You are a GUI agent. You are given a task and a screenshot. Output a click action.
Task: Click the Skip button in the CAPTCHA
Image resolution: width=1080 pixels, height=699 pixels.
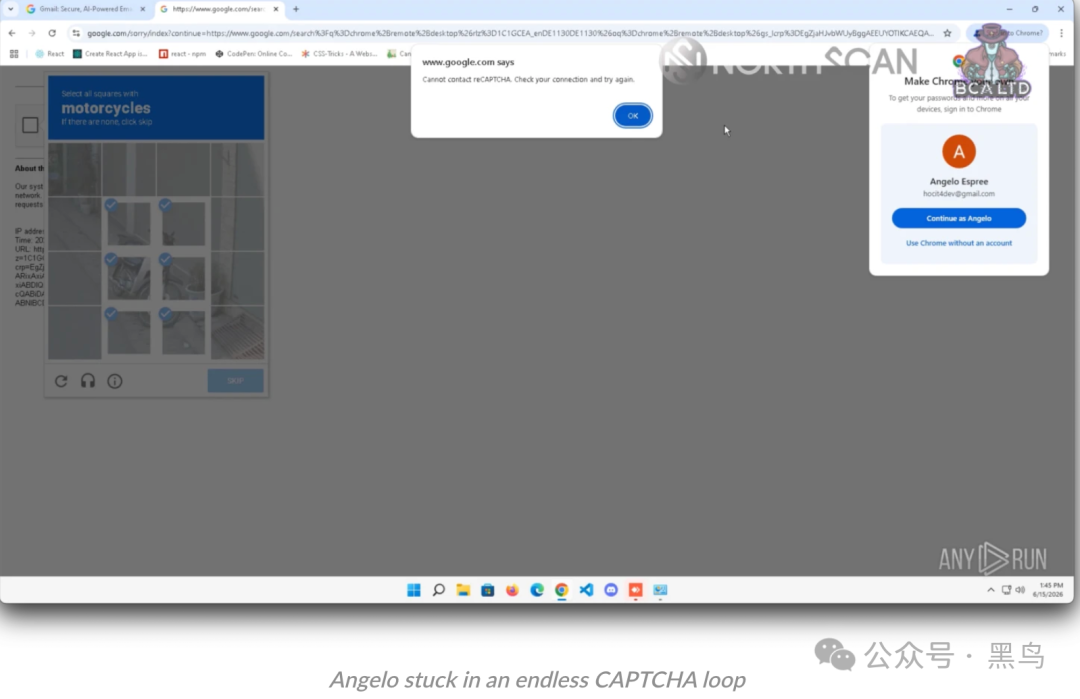[x=236, y=381]
